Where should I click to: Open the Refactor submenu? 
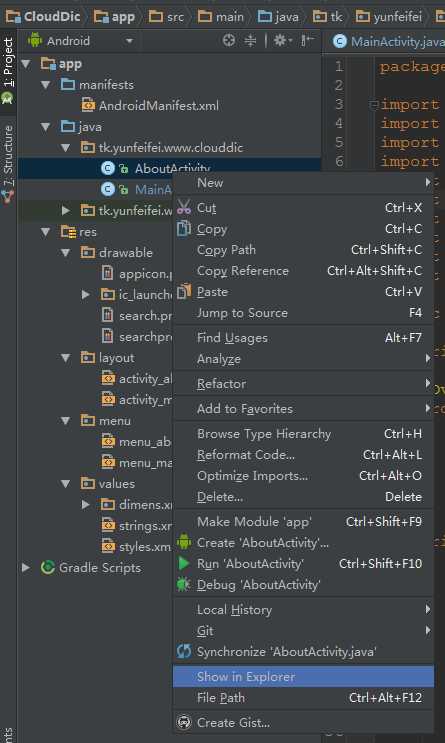[303, 384]
